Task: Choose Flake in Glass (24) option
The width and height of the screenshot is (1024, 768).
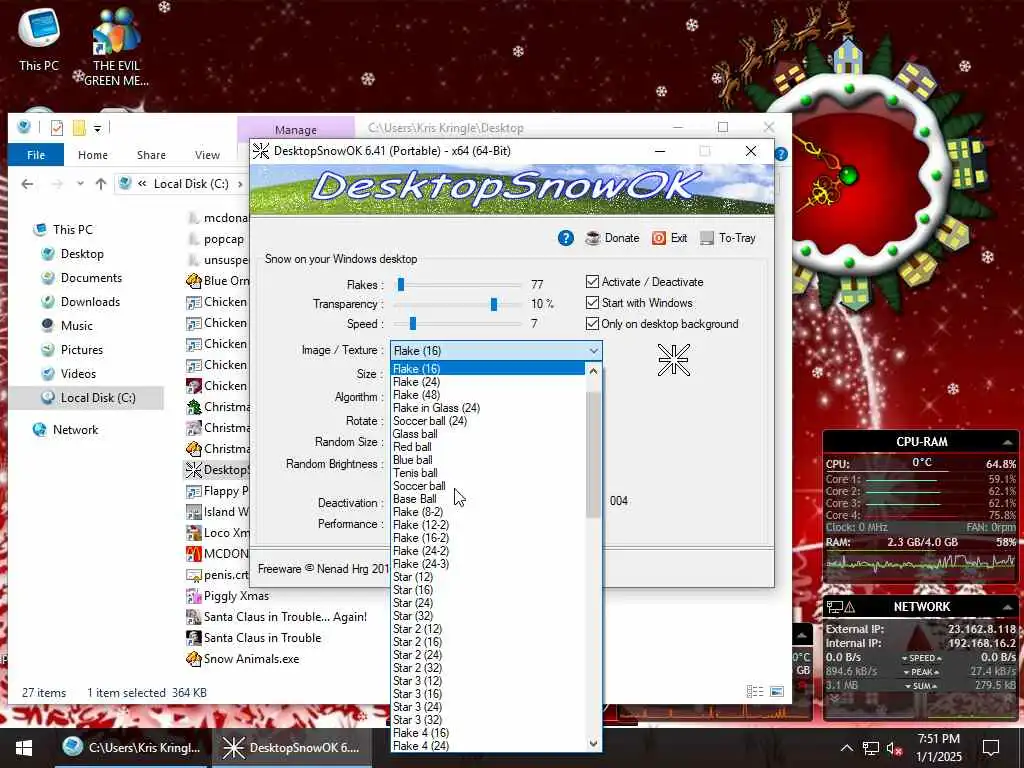Action: point(487,408)
